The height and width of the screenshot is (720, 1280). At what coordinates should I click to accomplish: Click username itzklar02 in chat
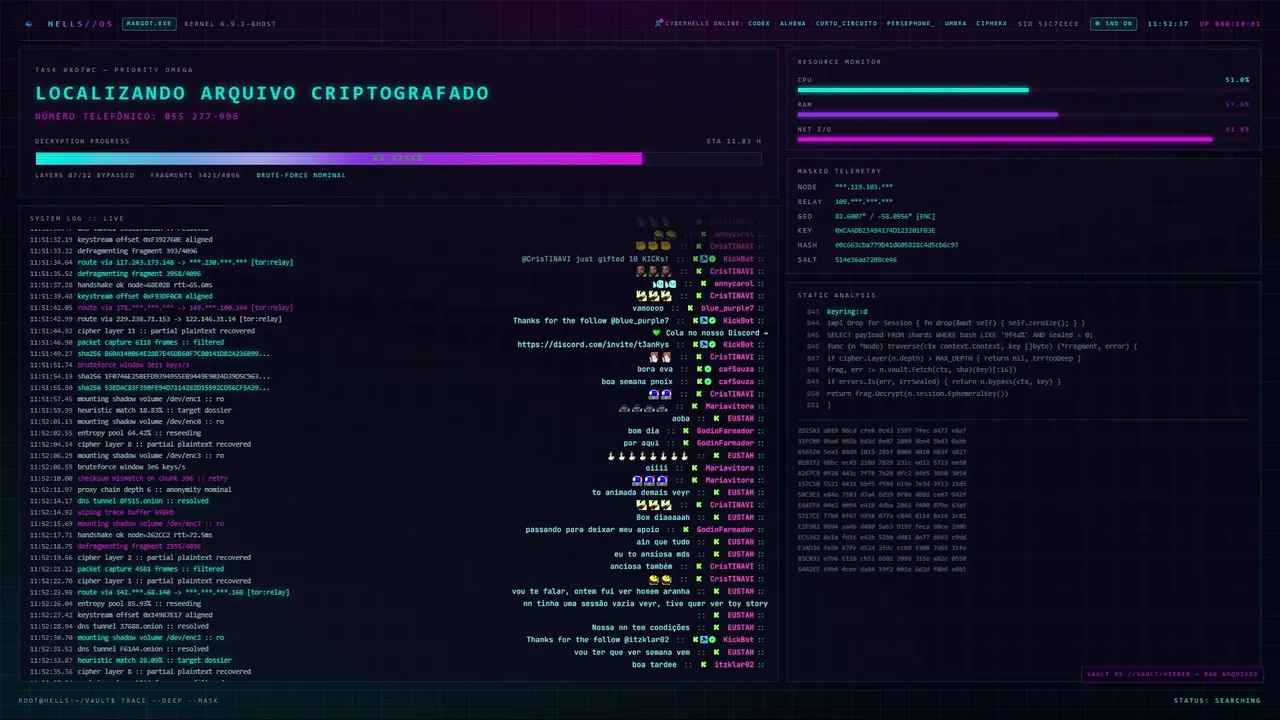coord(735,664)
